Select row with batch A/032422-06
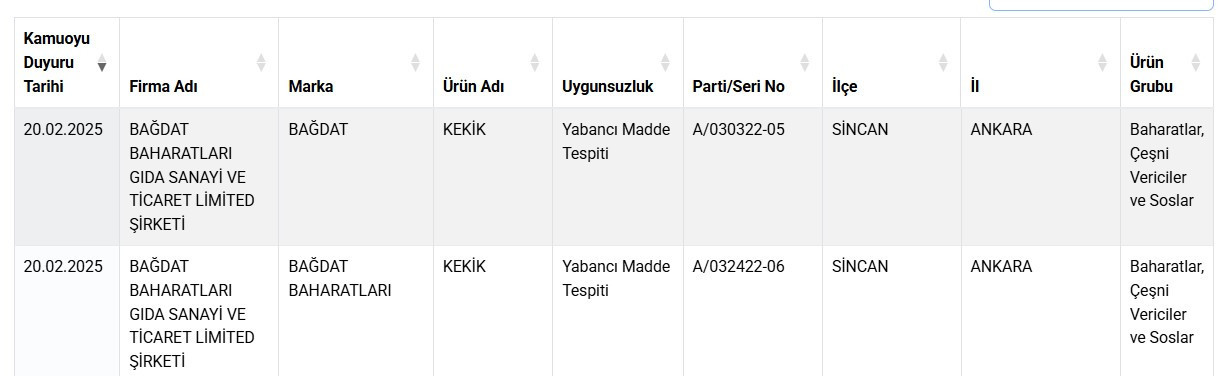The height and width of the screenshot is (376, 1229). tap(614, 311)
